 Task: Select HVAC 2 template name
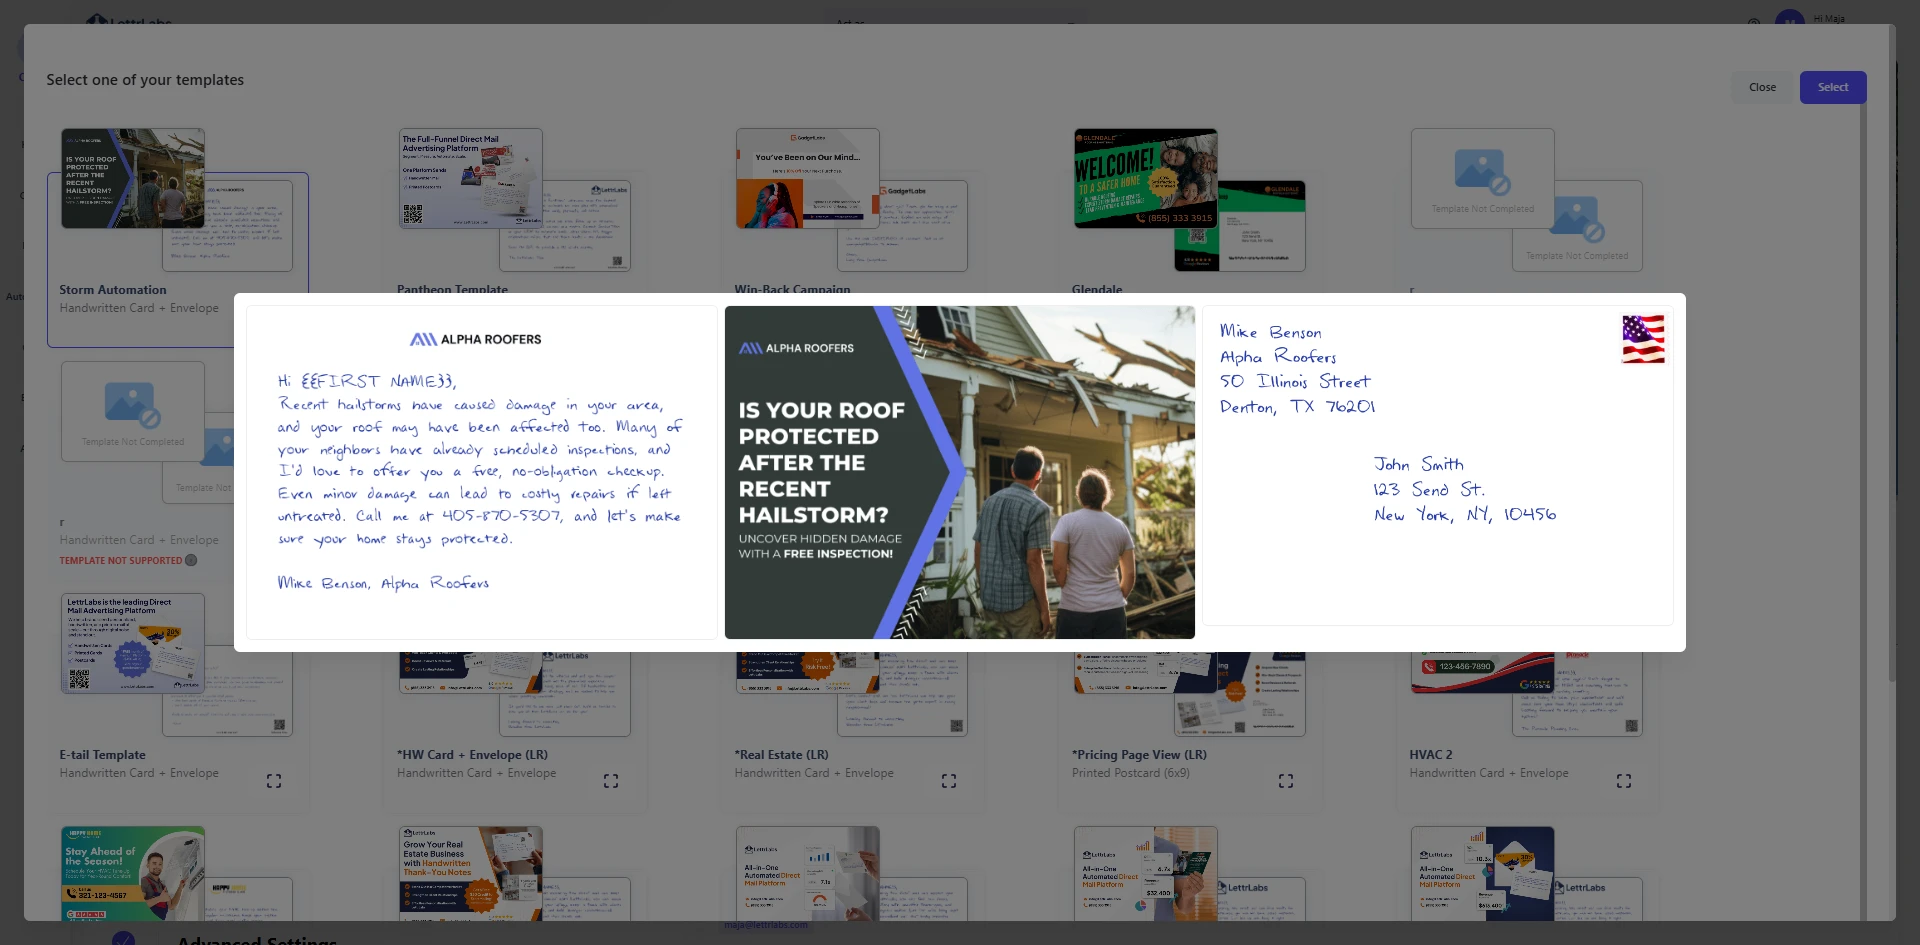(1431, 755)
